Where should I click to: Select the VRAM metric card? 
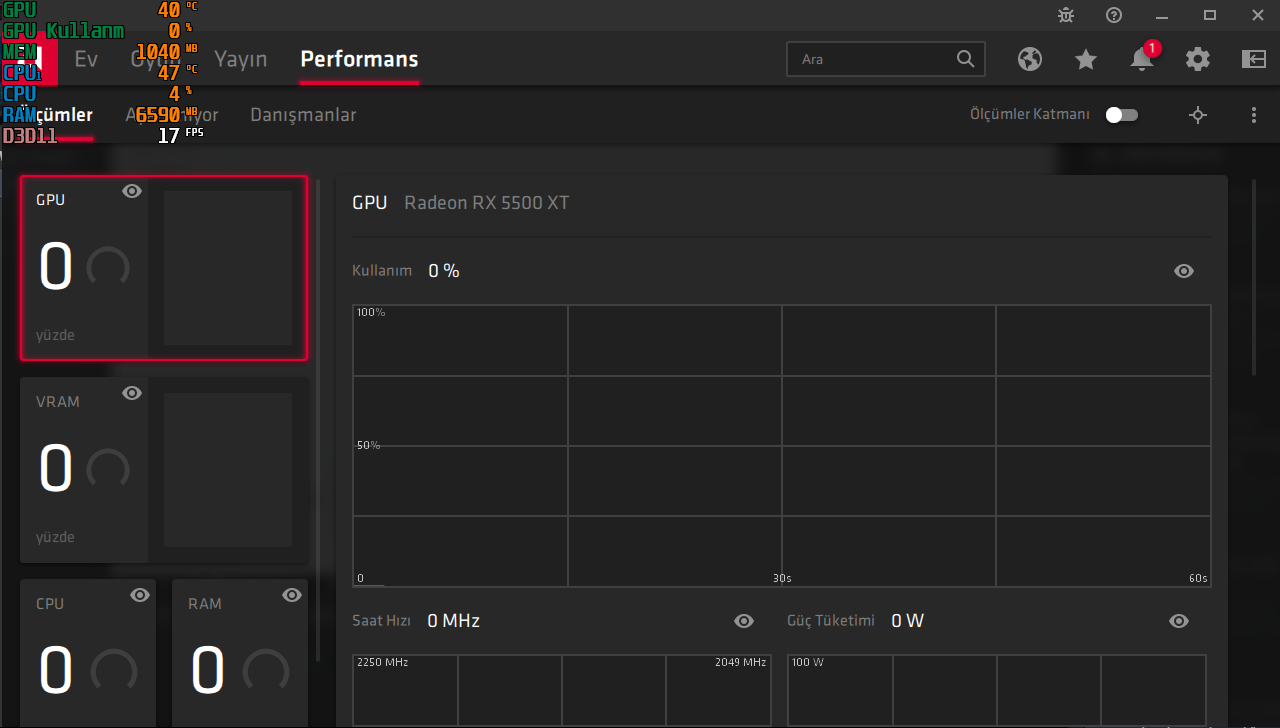pos(164,470)
